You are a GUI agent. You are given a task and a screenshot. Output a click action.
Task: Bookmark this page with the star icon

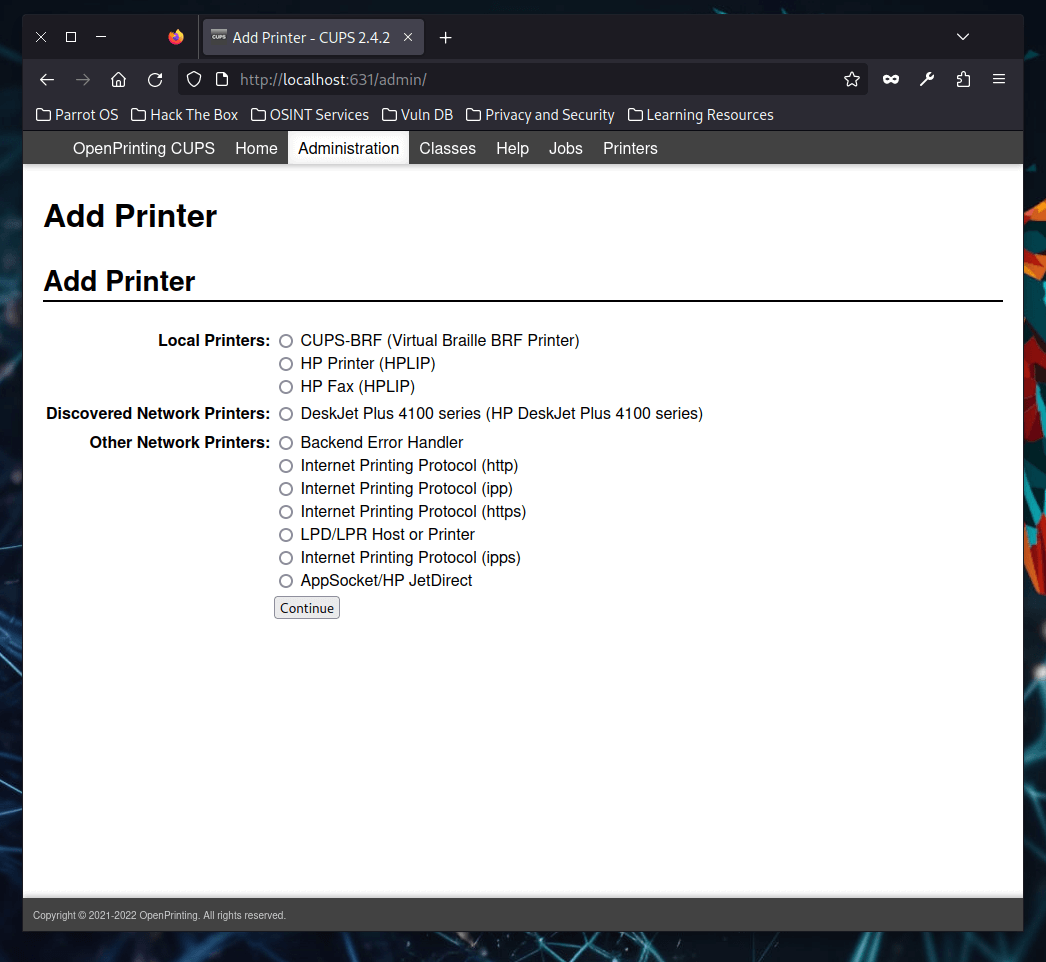coord(852,79)
